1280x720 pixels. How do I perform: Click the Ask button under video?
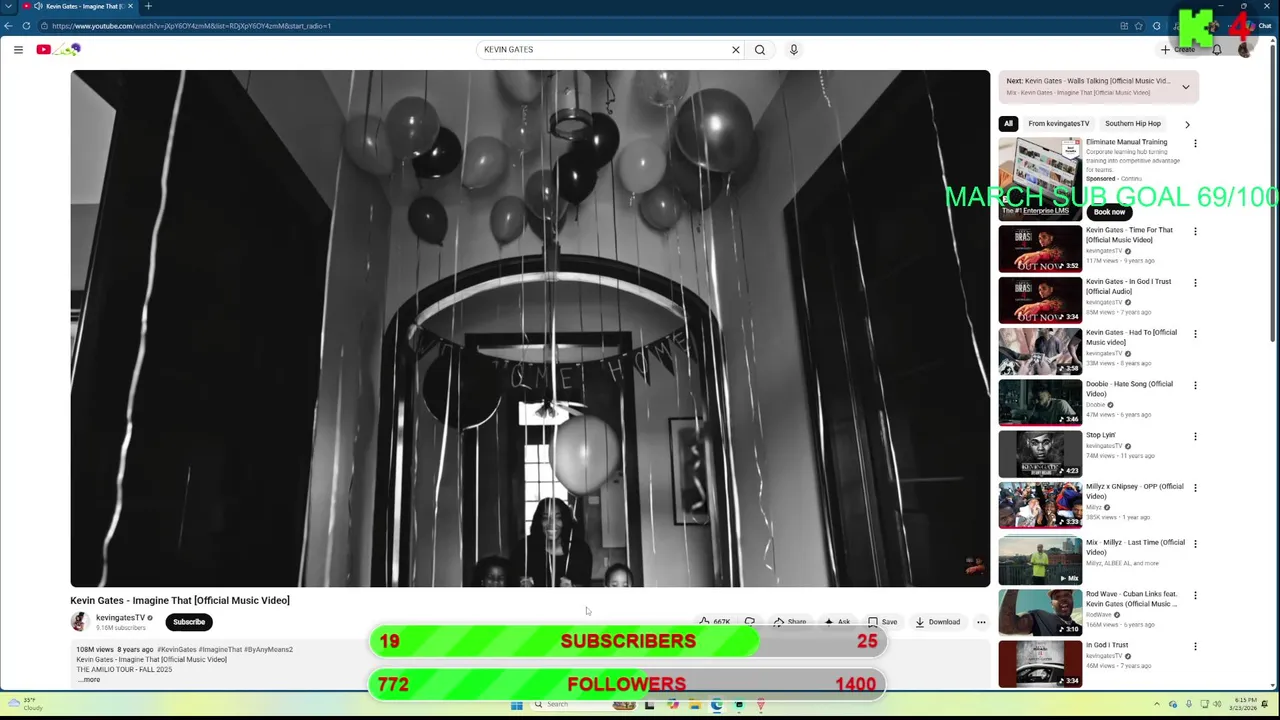[838, 622]
